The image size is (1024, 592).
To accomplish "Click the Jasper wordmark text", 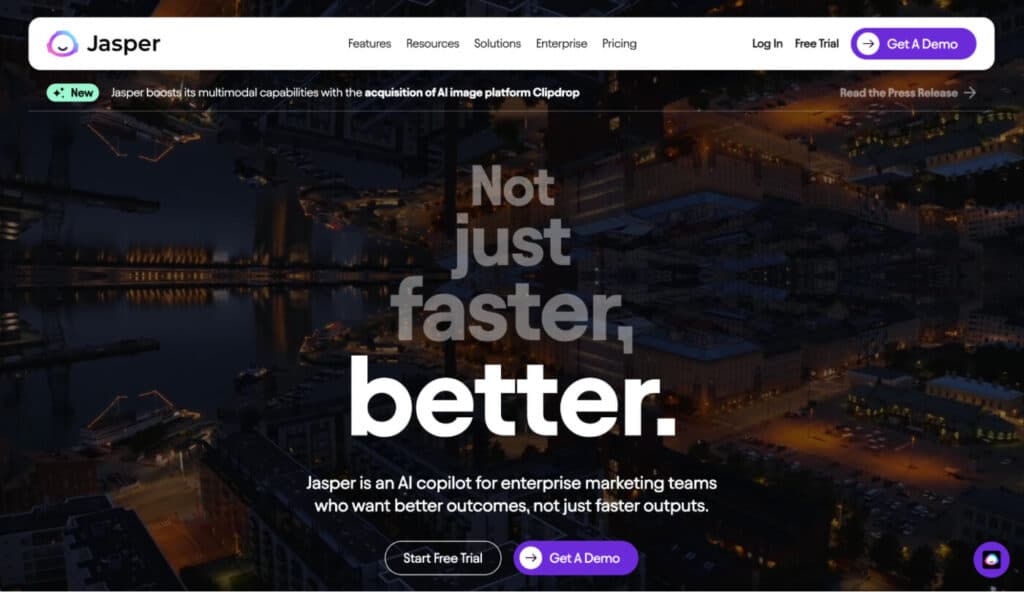I will click(123, 44).
